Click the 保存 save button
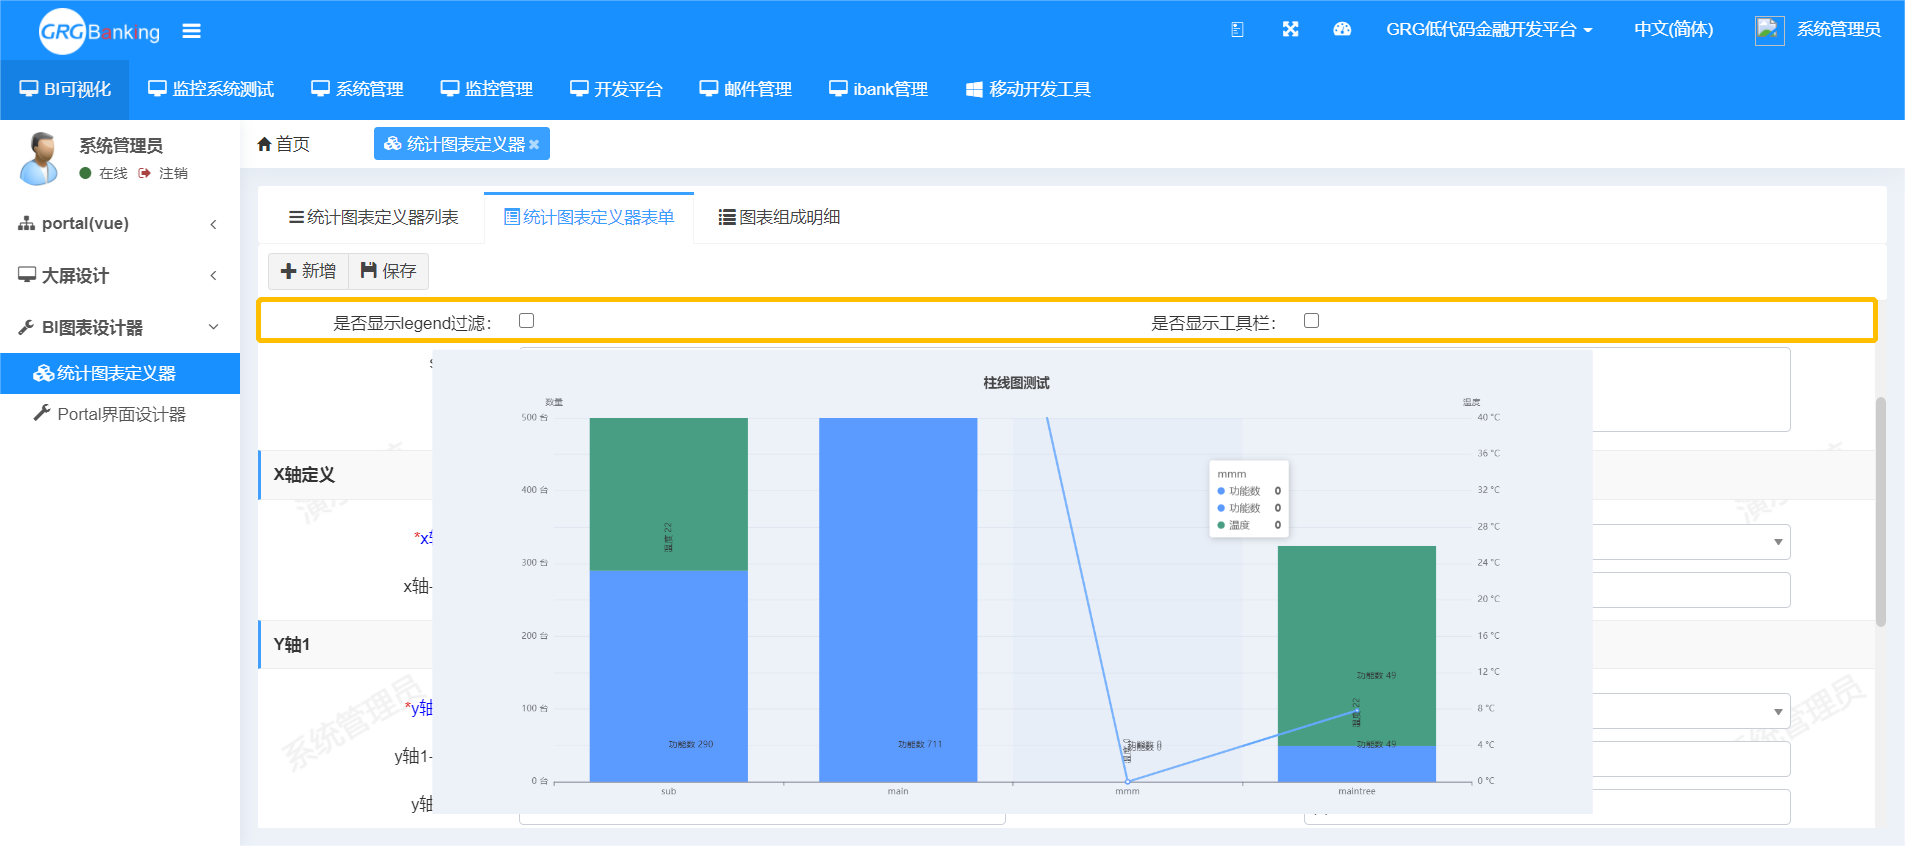This screenshot has height=846, width=1905. click(388, 271)
